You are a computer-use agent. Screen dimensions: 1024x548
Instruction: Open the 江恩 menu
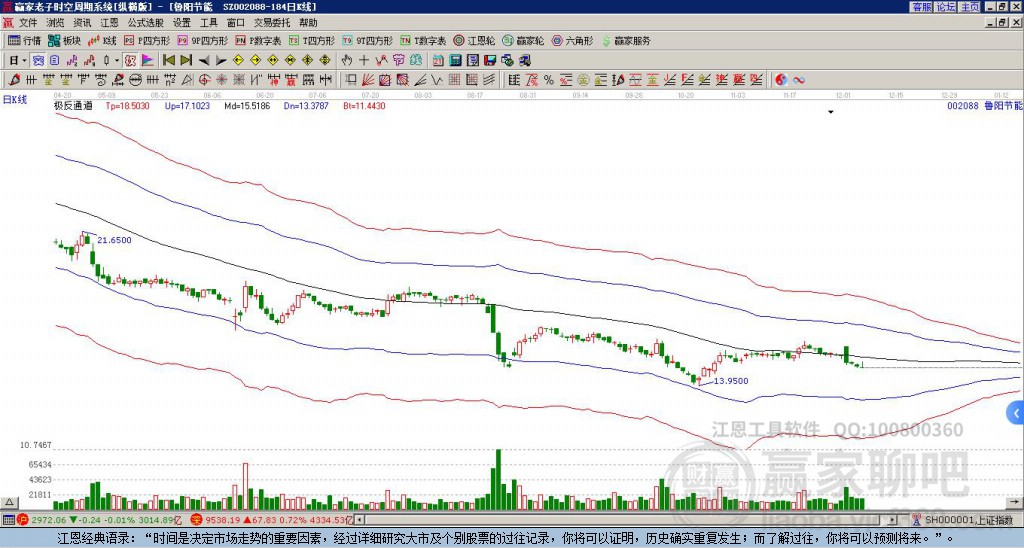(x=110, y=23)
